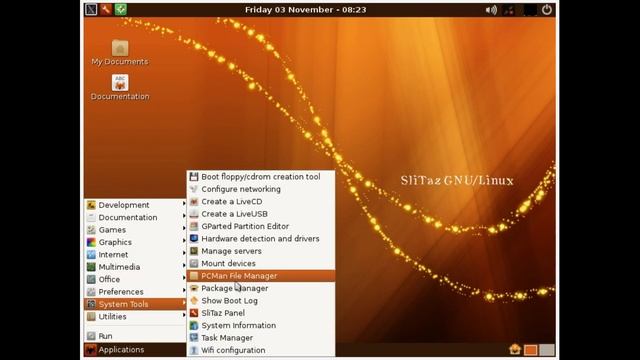
Task: Expand the Internet submenu arrow
Action: pos(184,253)
